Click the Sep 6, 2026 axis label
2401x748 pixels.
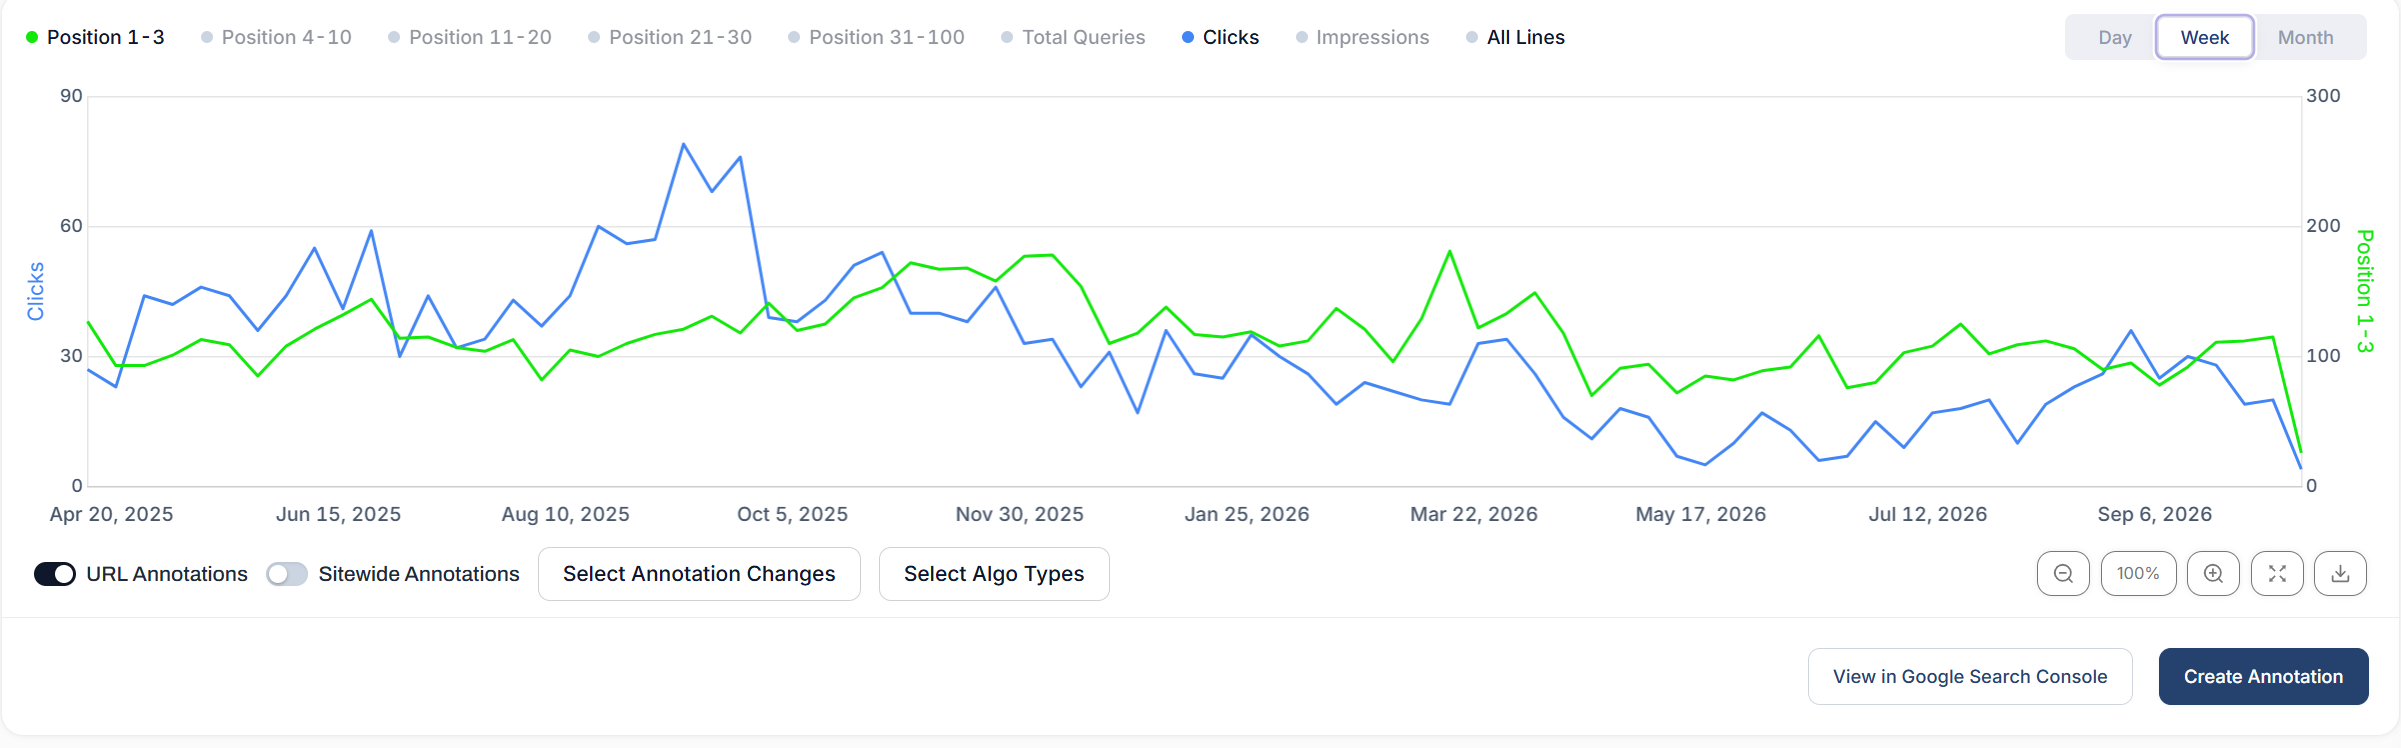point(2154,514)
